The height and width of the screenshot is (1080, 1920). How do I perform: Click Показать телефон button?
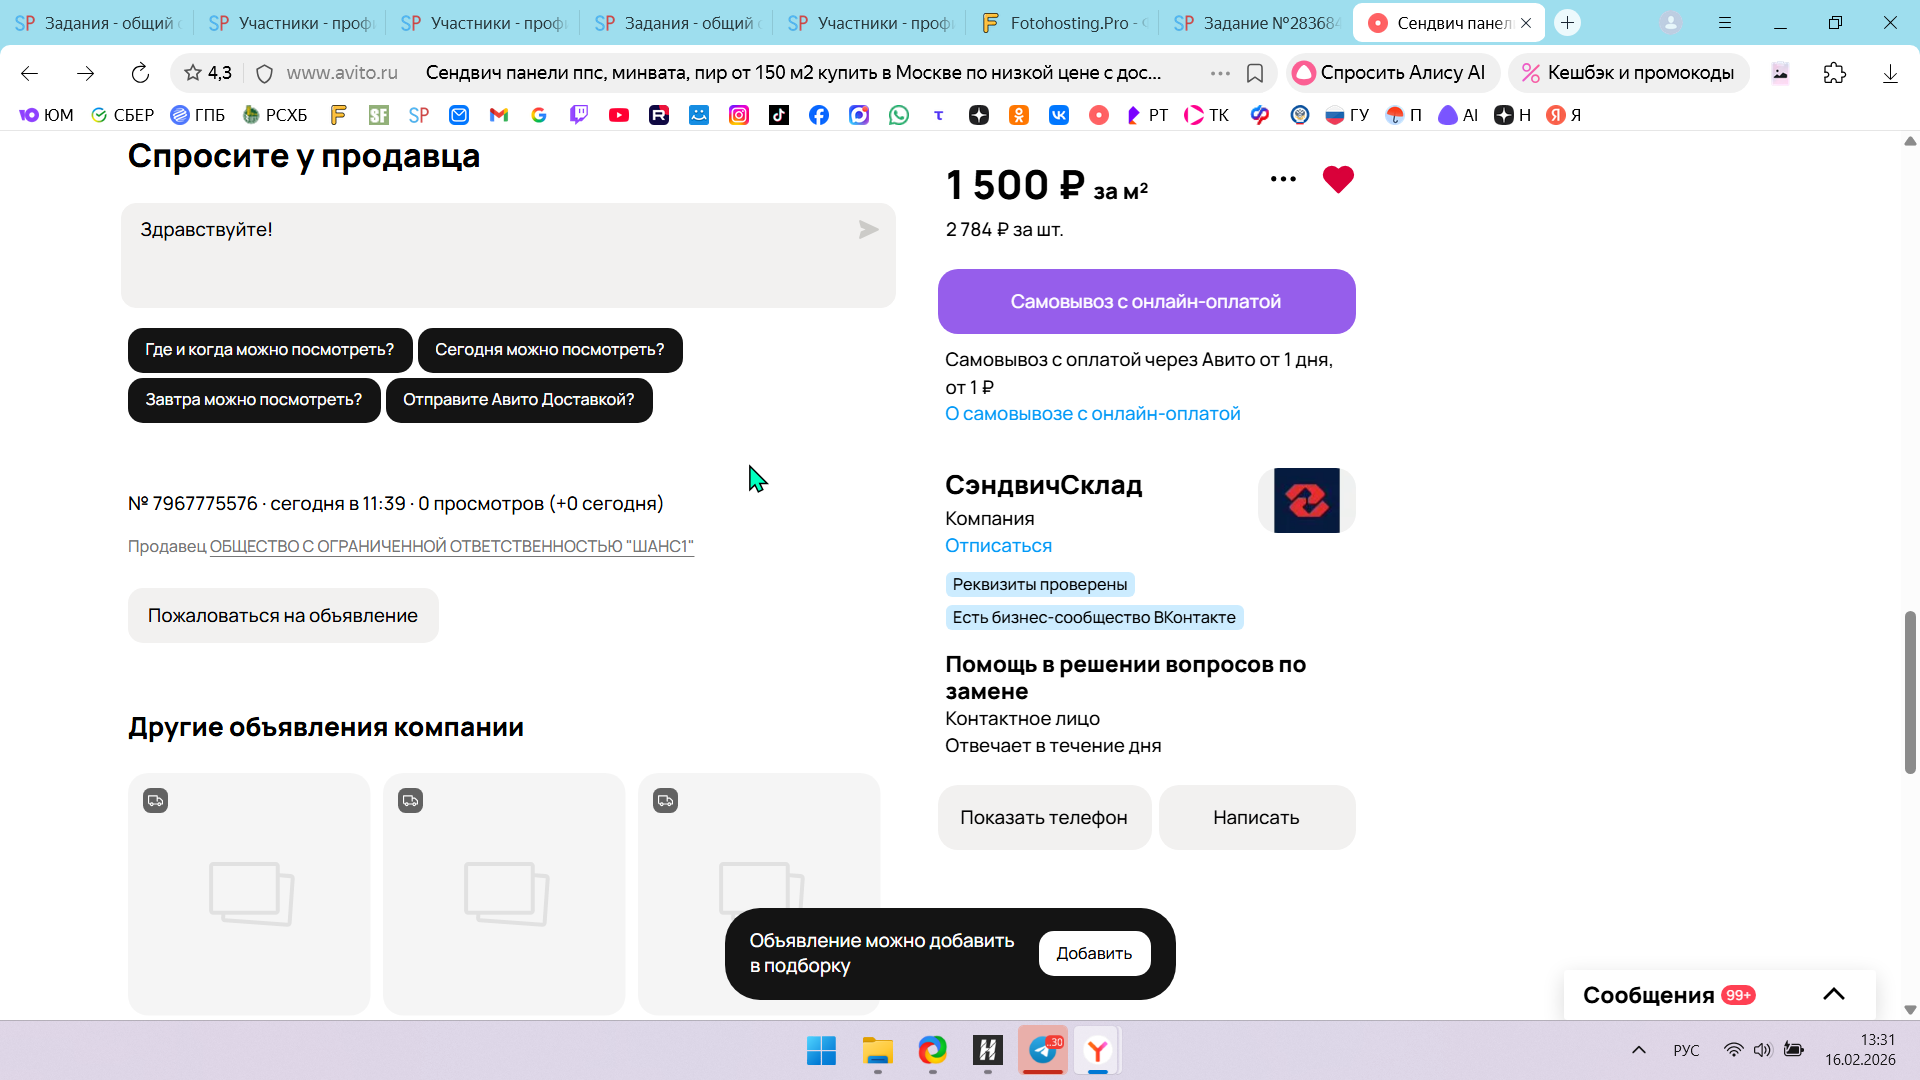tap(1043, 817)
